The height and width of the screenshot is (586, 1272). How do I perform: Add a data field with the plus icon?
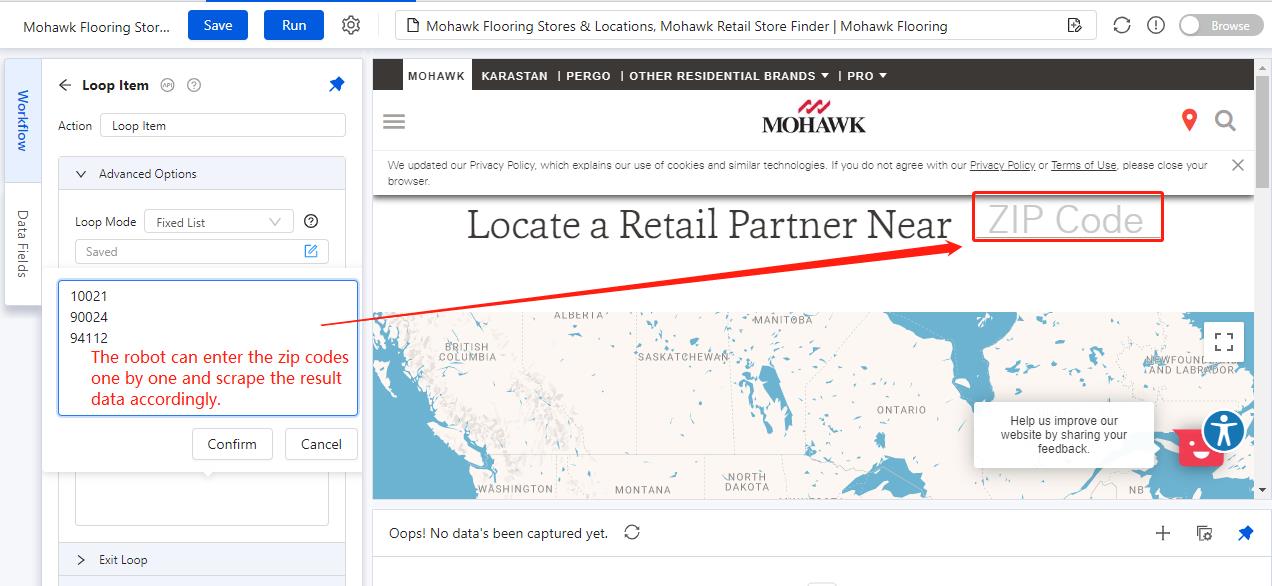(x=1162, y=533)
